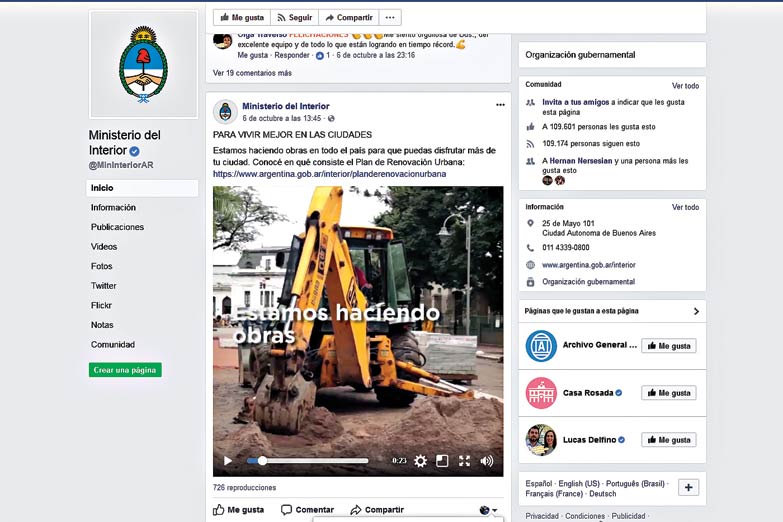783x522 pixels.
Task: Open Casa Rosada page icon
Action: tap(541, 393)
